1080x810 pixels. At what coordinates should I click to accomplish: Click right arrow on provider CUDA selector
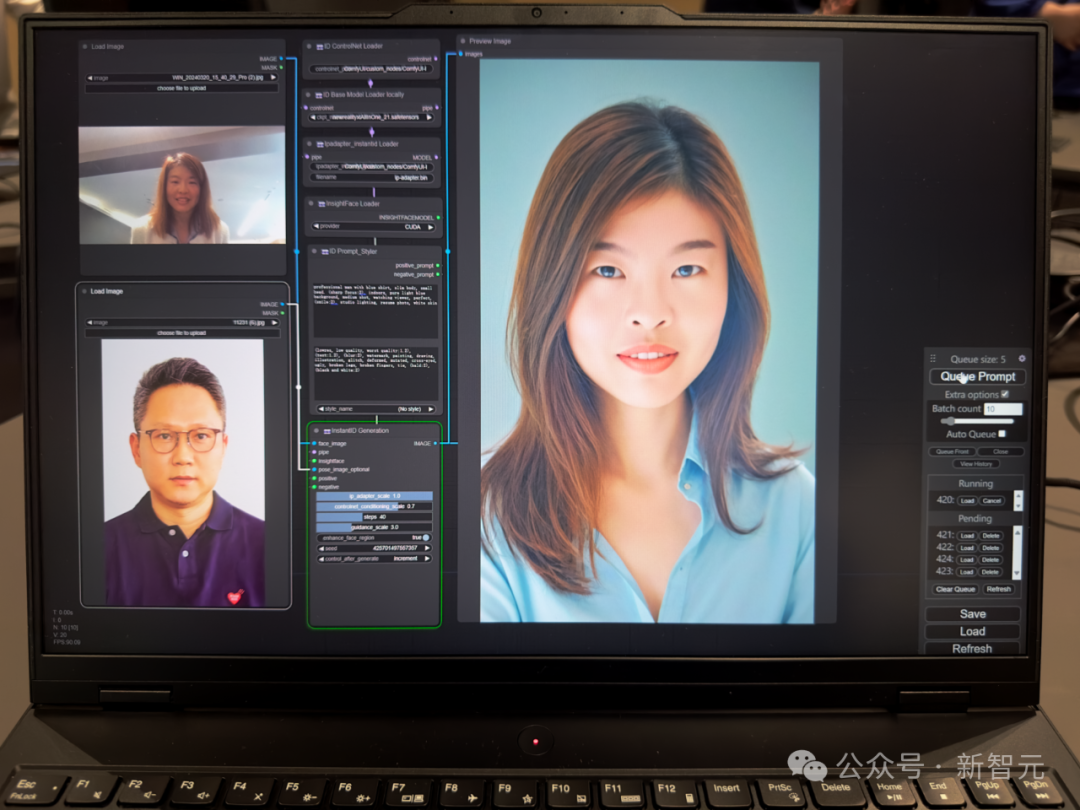(432, 226)
